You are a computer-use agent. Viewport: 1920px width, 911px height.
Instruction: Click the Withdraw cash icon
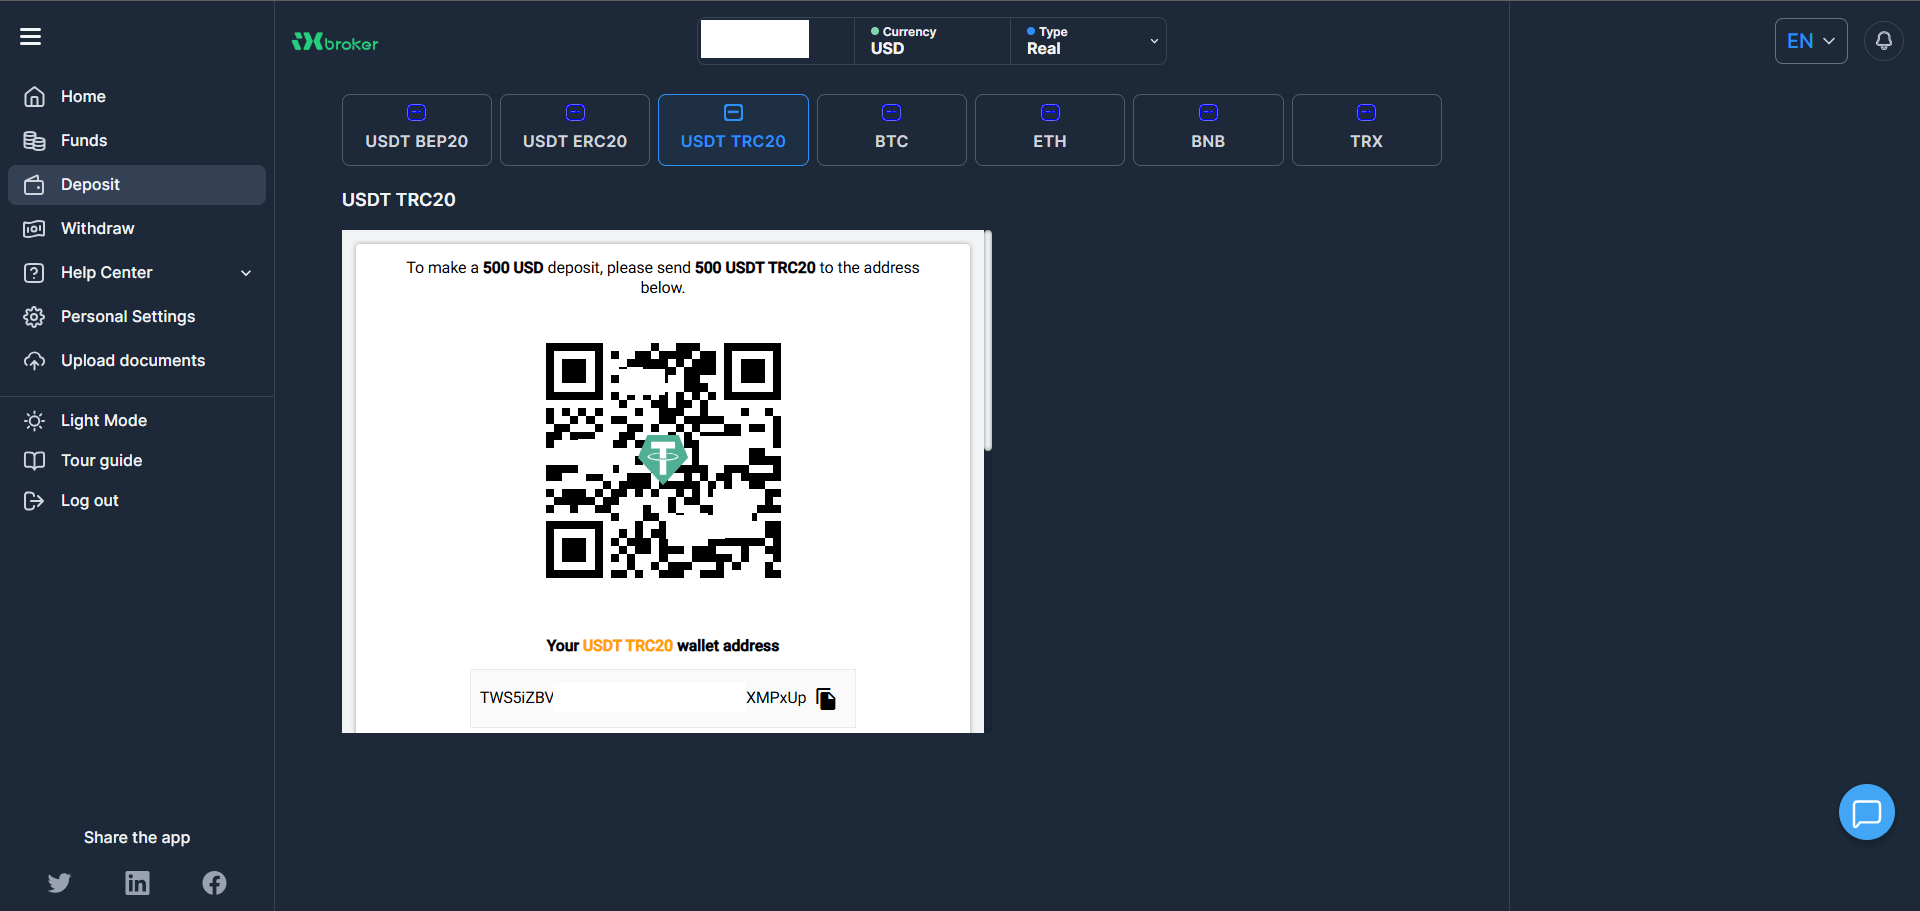pos(34,229)
